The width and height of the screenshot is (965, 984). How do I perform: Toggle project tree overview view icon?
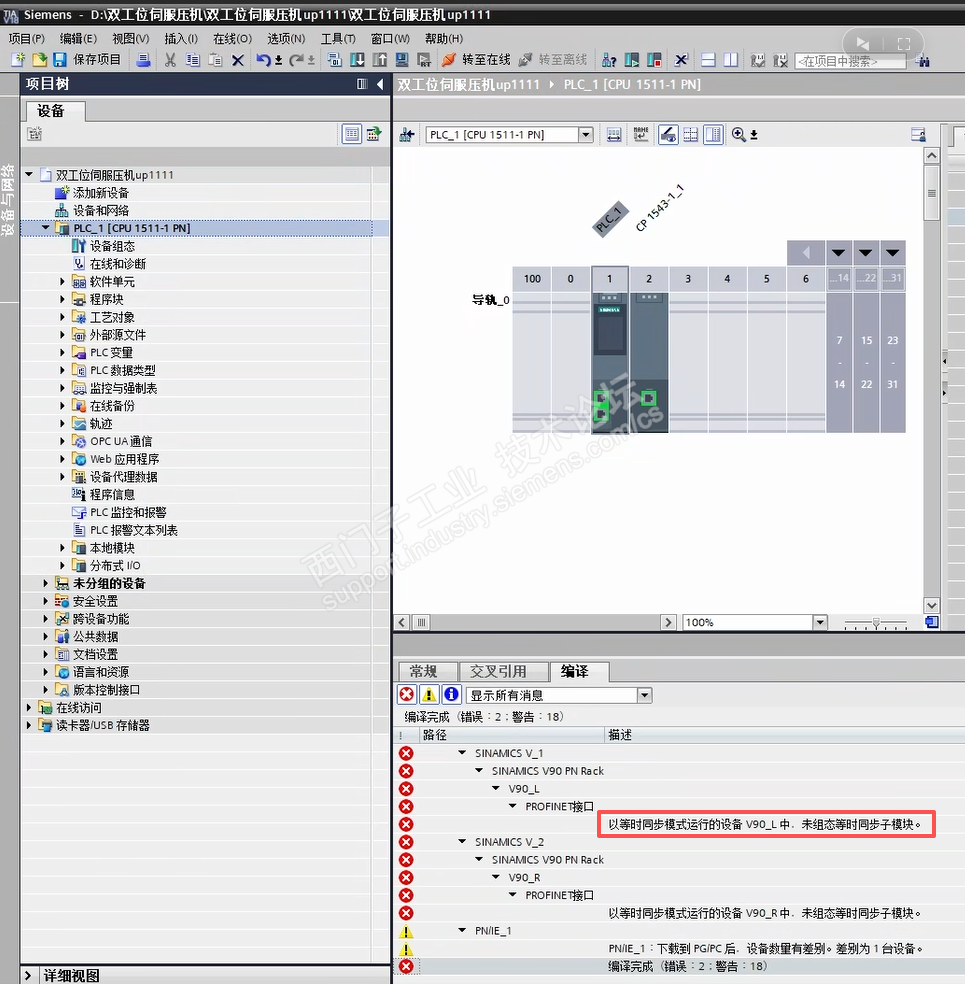[x=351, y=134]
